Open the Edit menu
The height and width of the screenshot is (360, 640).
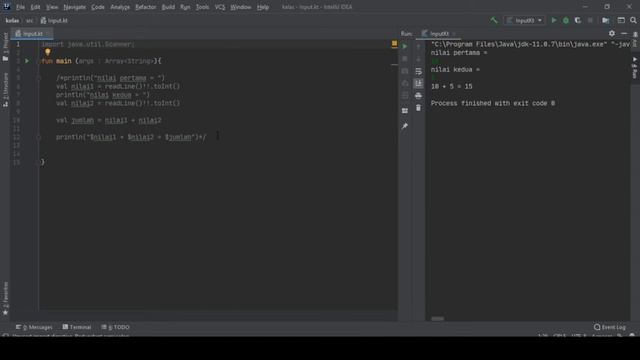click(35, 7)
